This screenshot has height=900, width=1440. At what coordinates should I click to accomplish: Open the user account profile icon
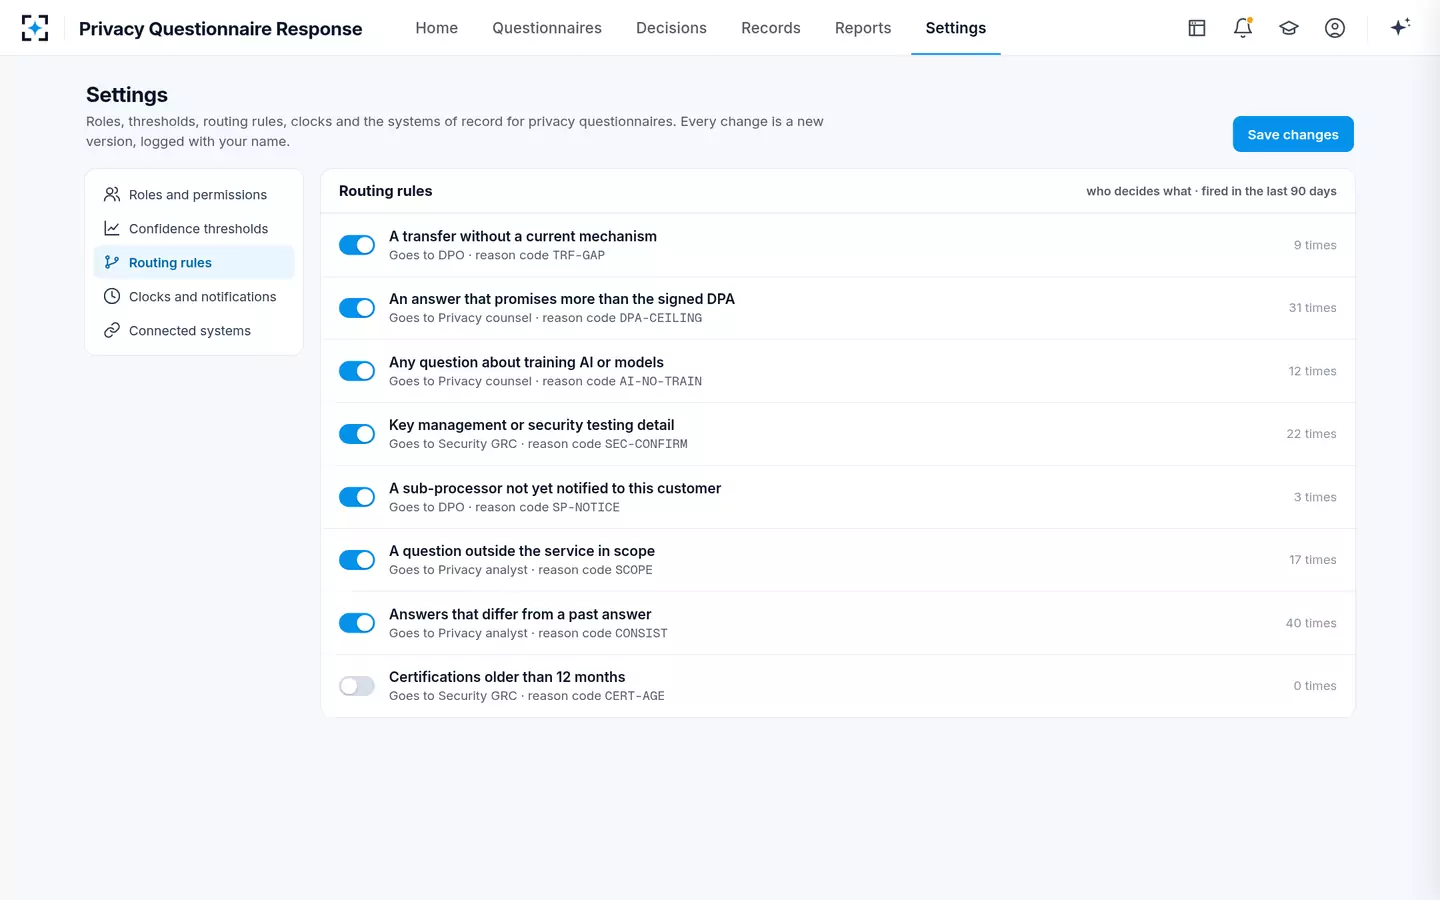(x=1335, y=28)
